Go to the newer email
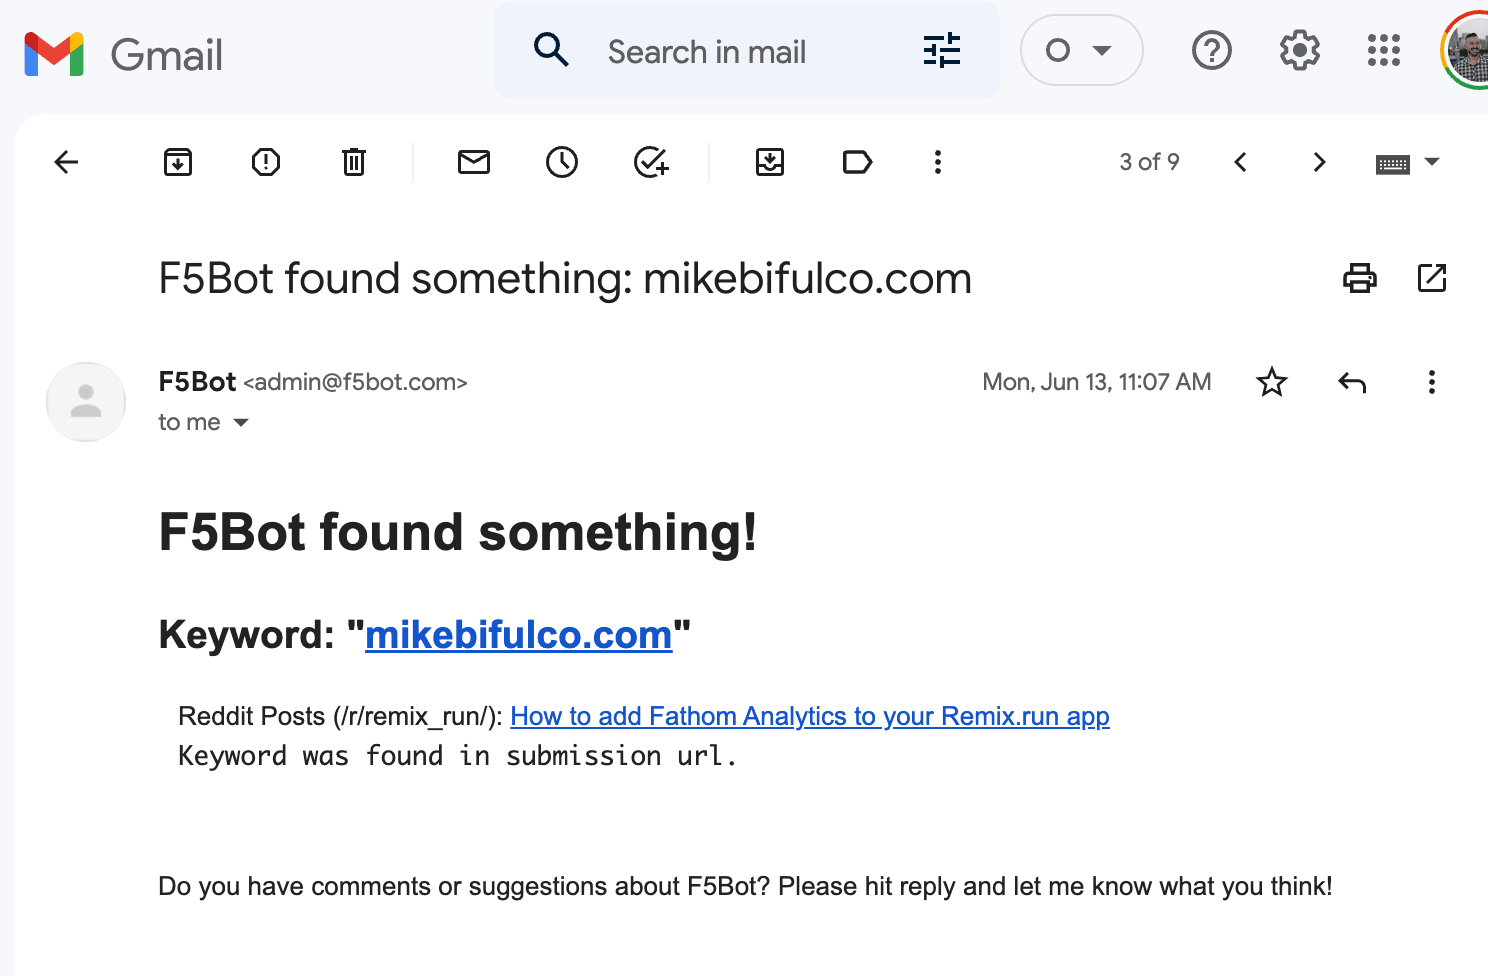1488x976 pixels. [1240, 161]
